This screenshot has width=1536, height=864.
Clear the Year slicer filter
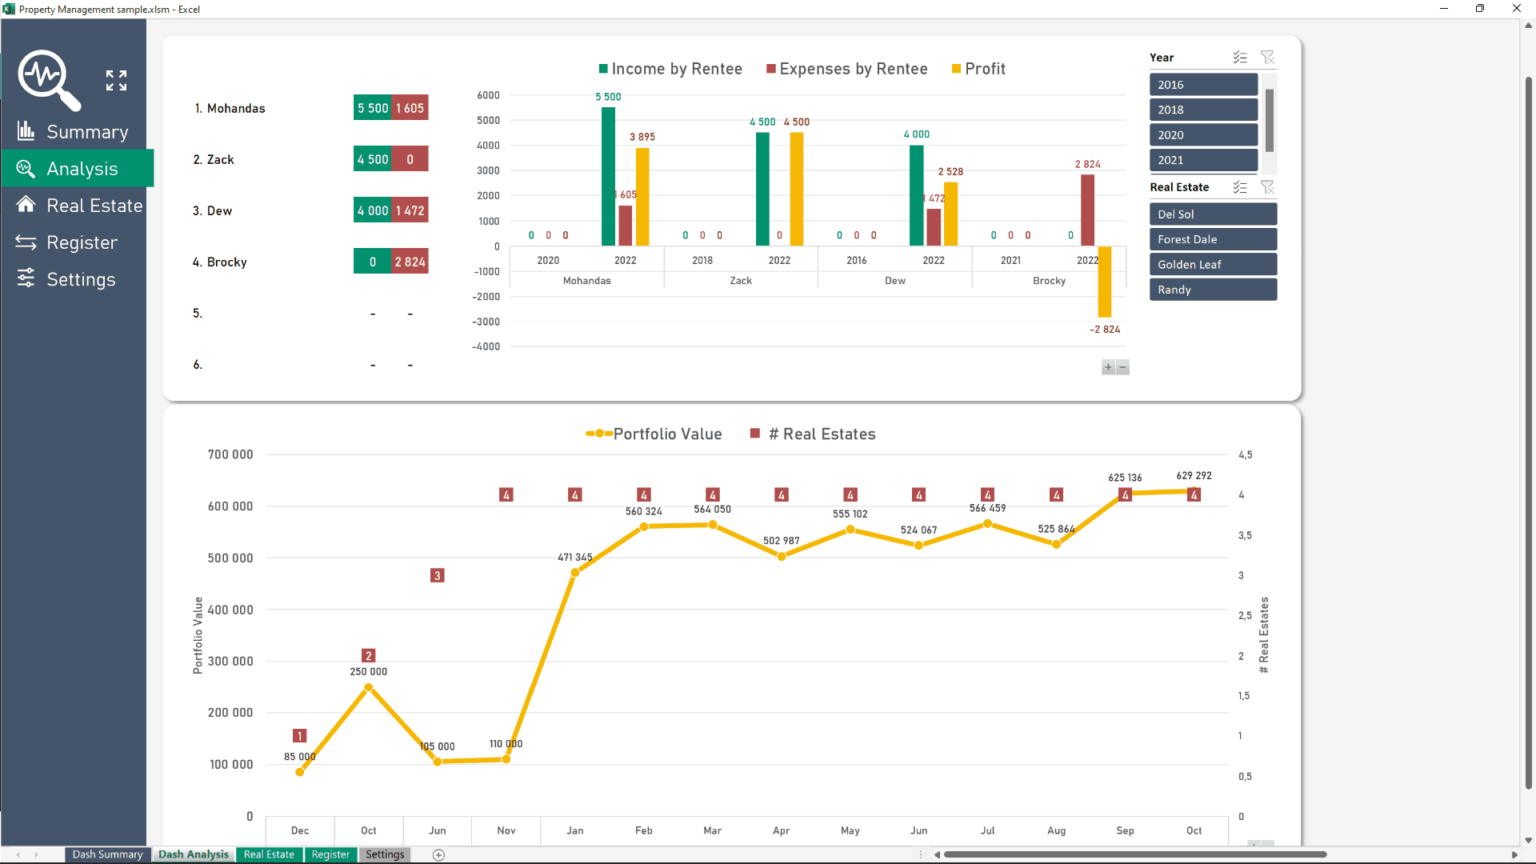pyautogui.click(x=1267, y=58)
